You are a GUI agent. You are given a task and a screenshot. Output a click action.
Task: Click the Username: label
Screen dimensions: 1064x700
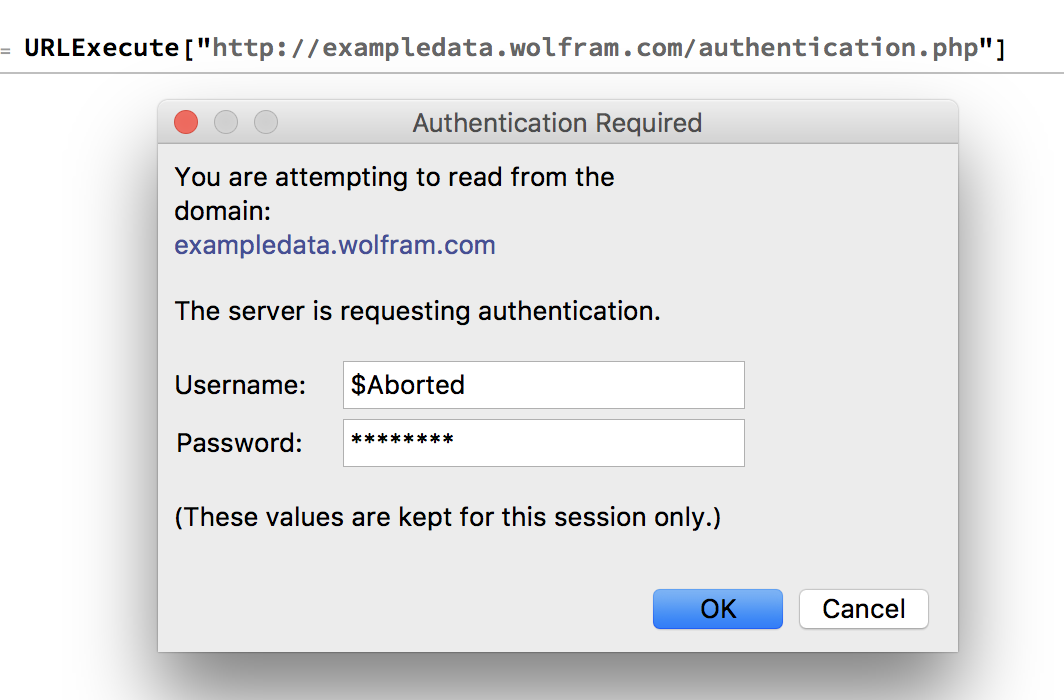(x=240, y=385)
